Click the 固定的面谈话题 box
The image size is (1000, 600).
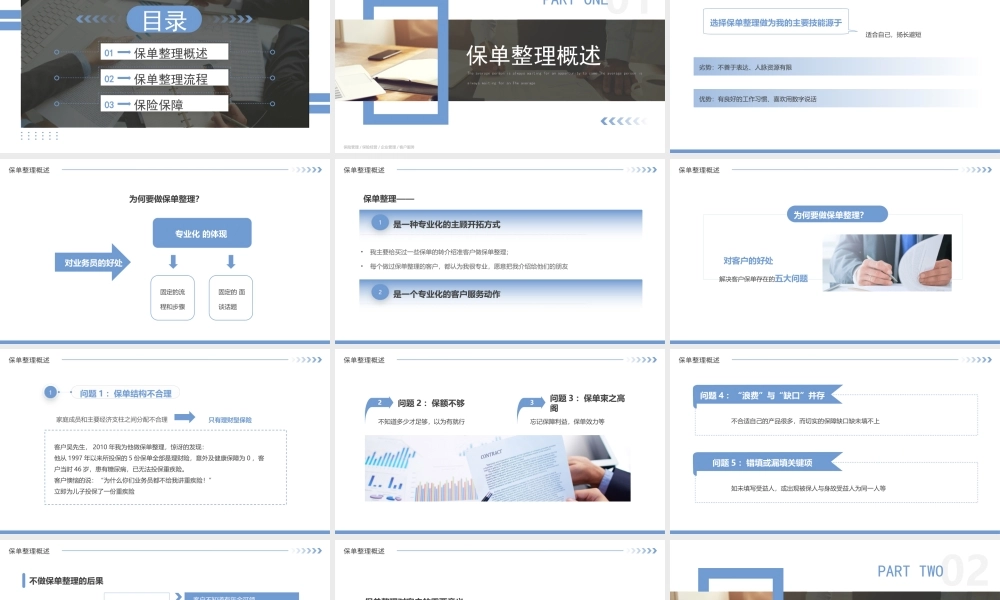231,298
